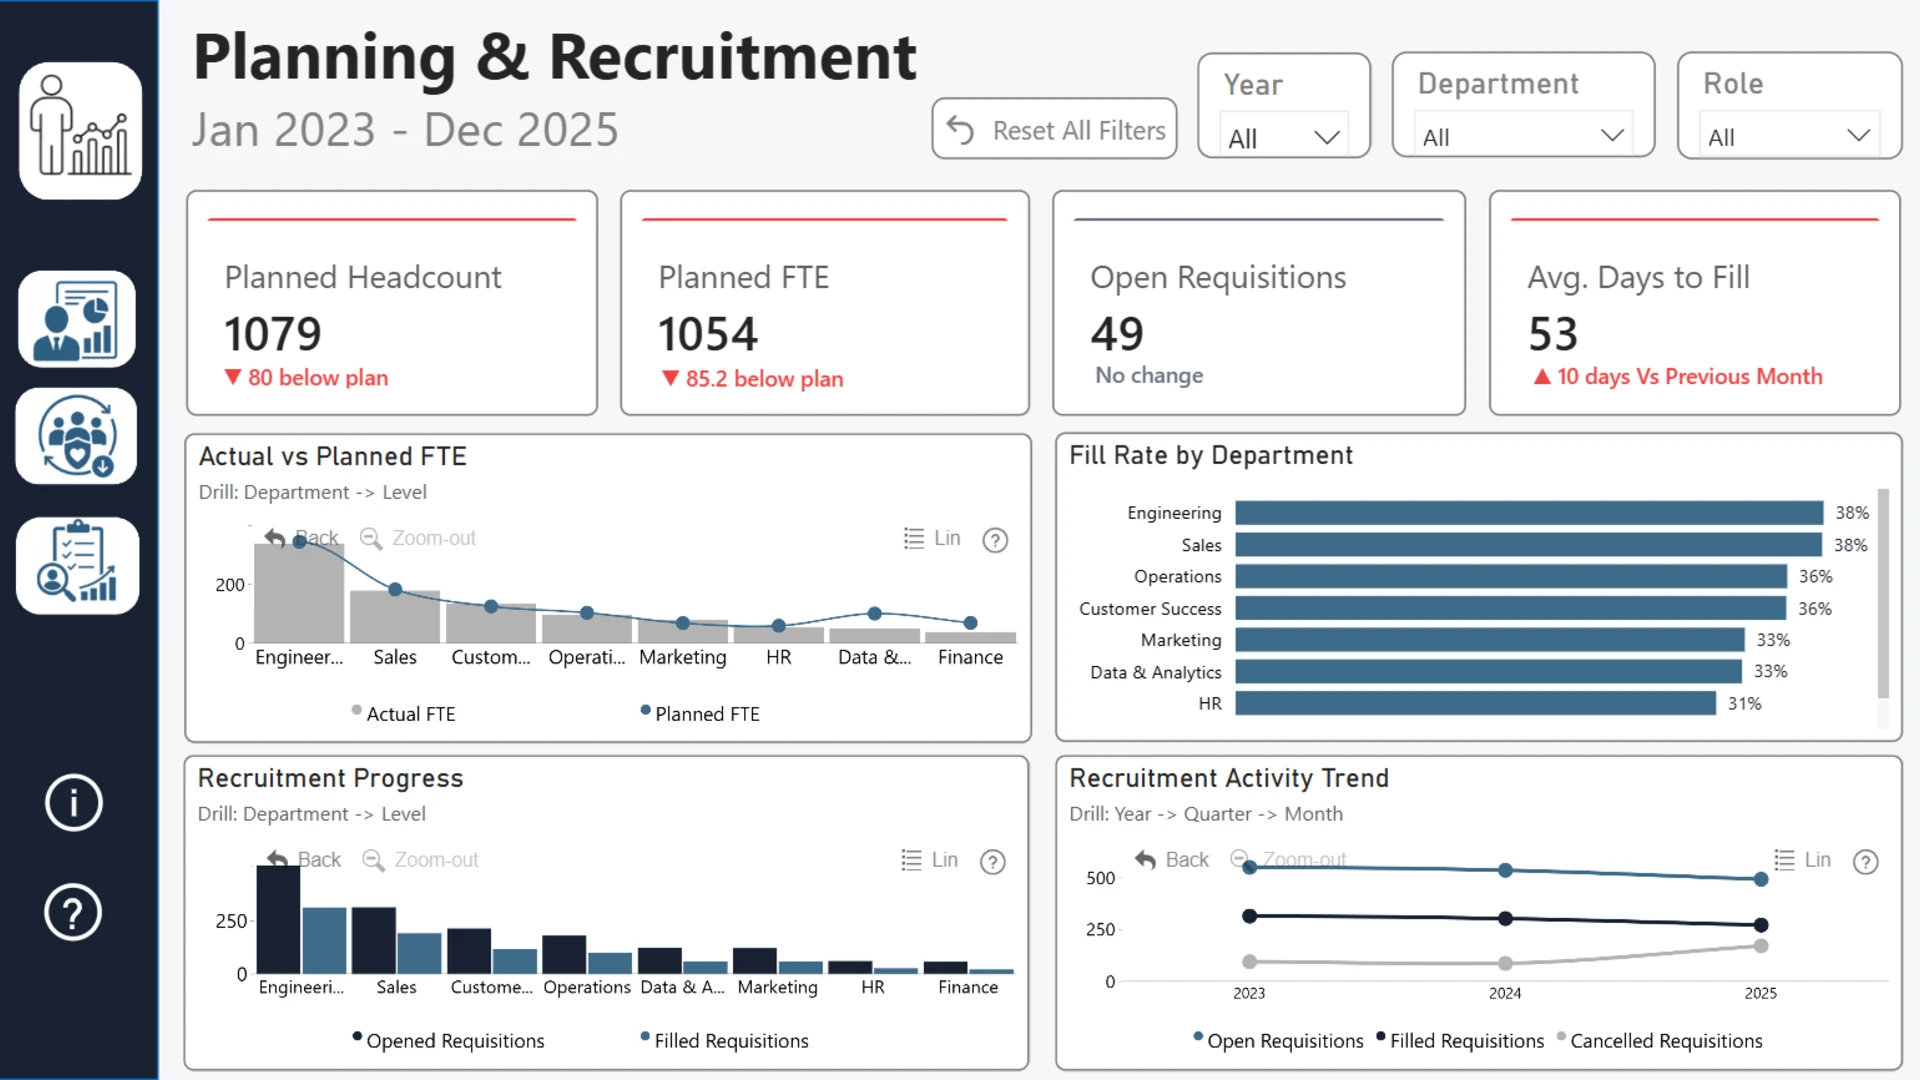
Task: Select the Operations fill rate bar
Action: (1511, 577)
